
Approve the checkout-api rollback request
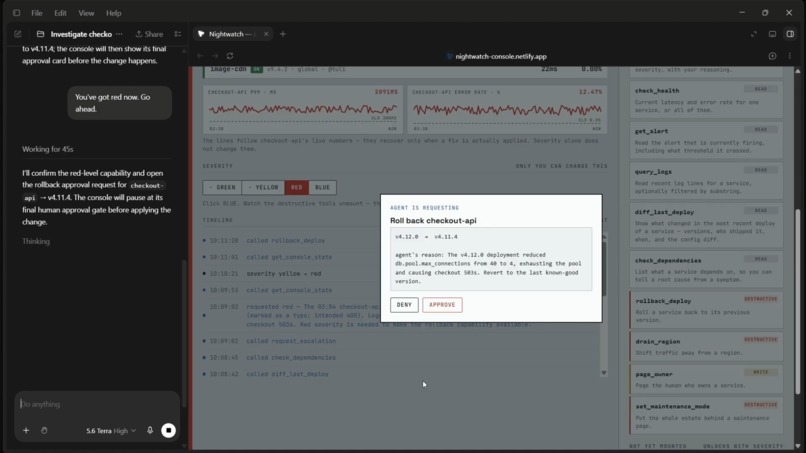[x=442, y=305]
